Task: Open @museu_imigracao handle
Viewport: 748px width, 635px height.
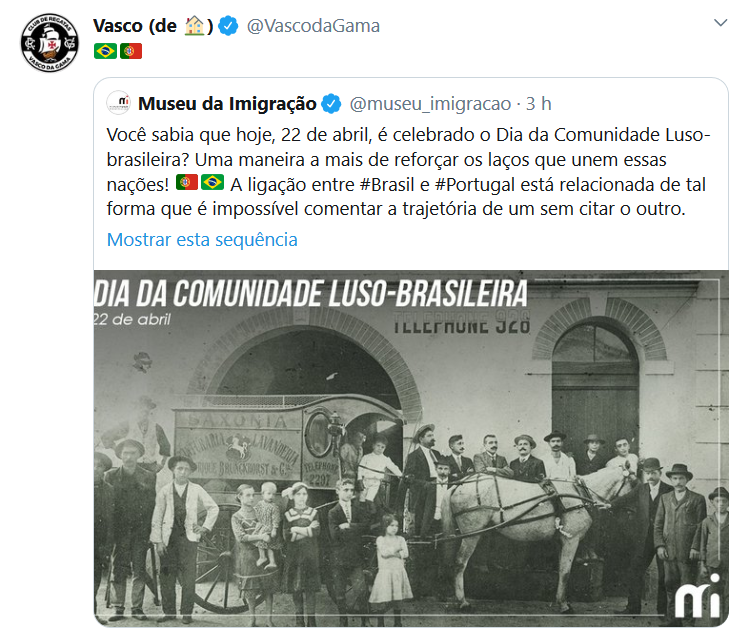Action: [430, 104]
